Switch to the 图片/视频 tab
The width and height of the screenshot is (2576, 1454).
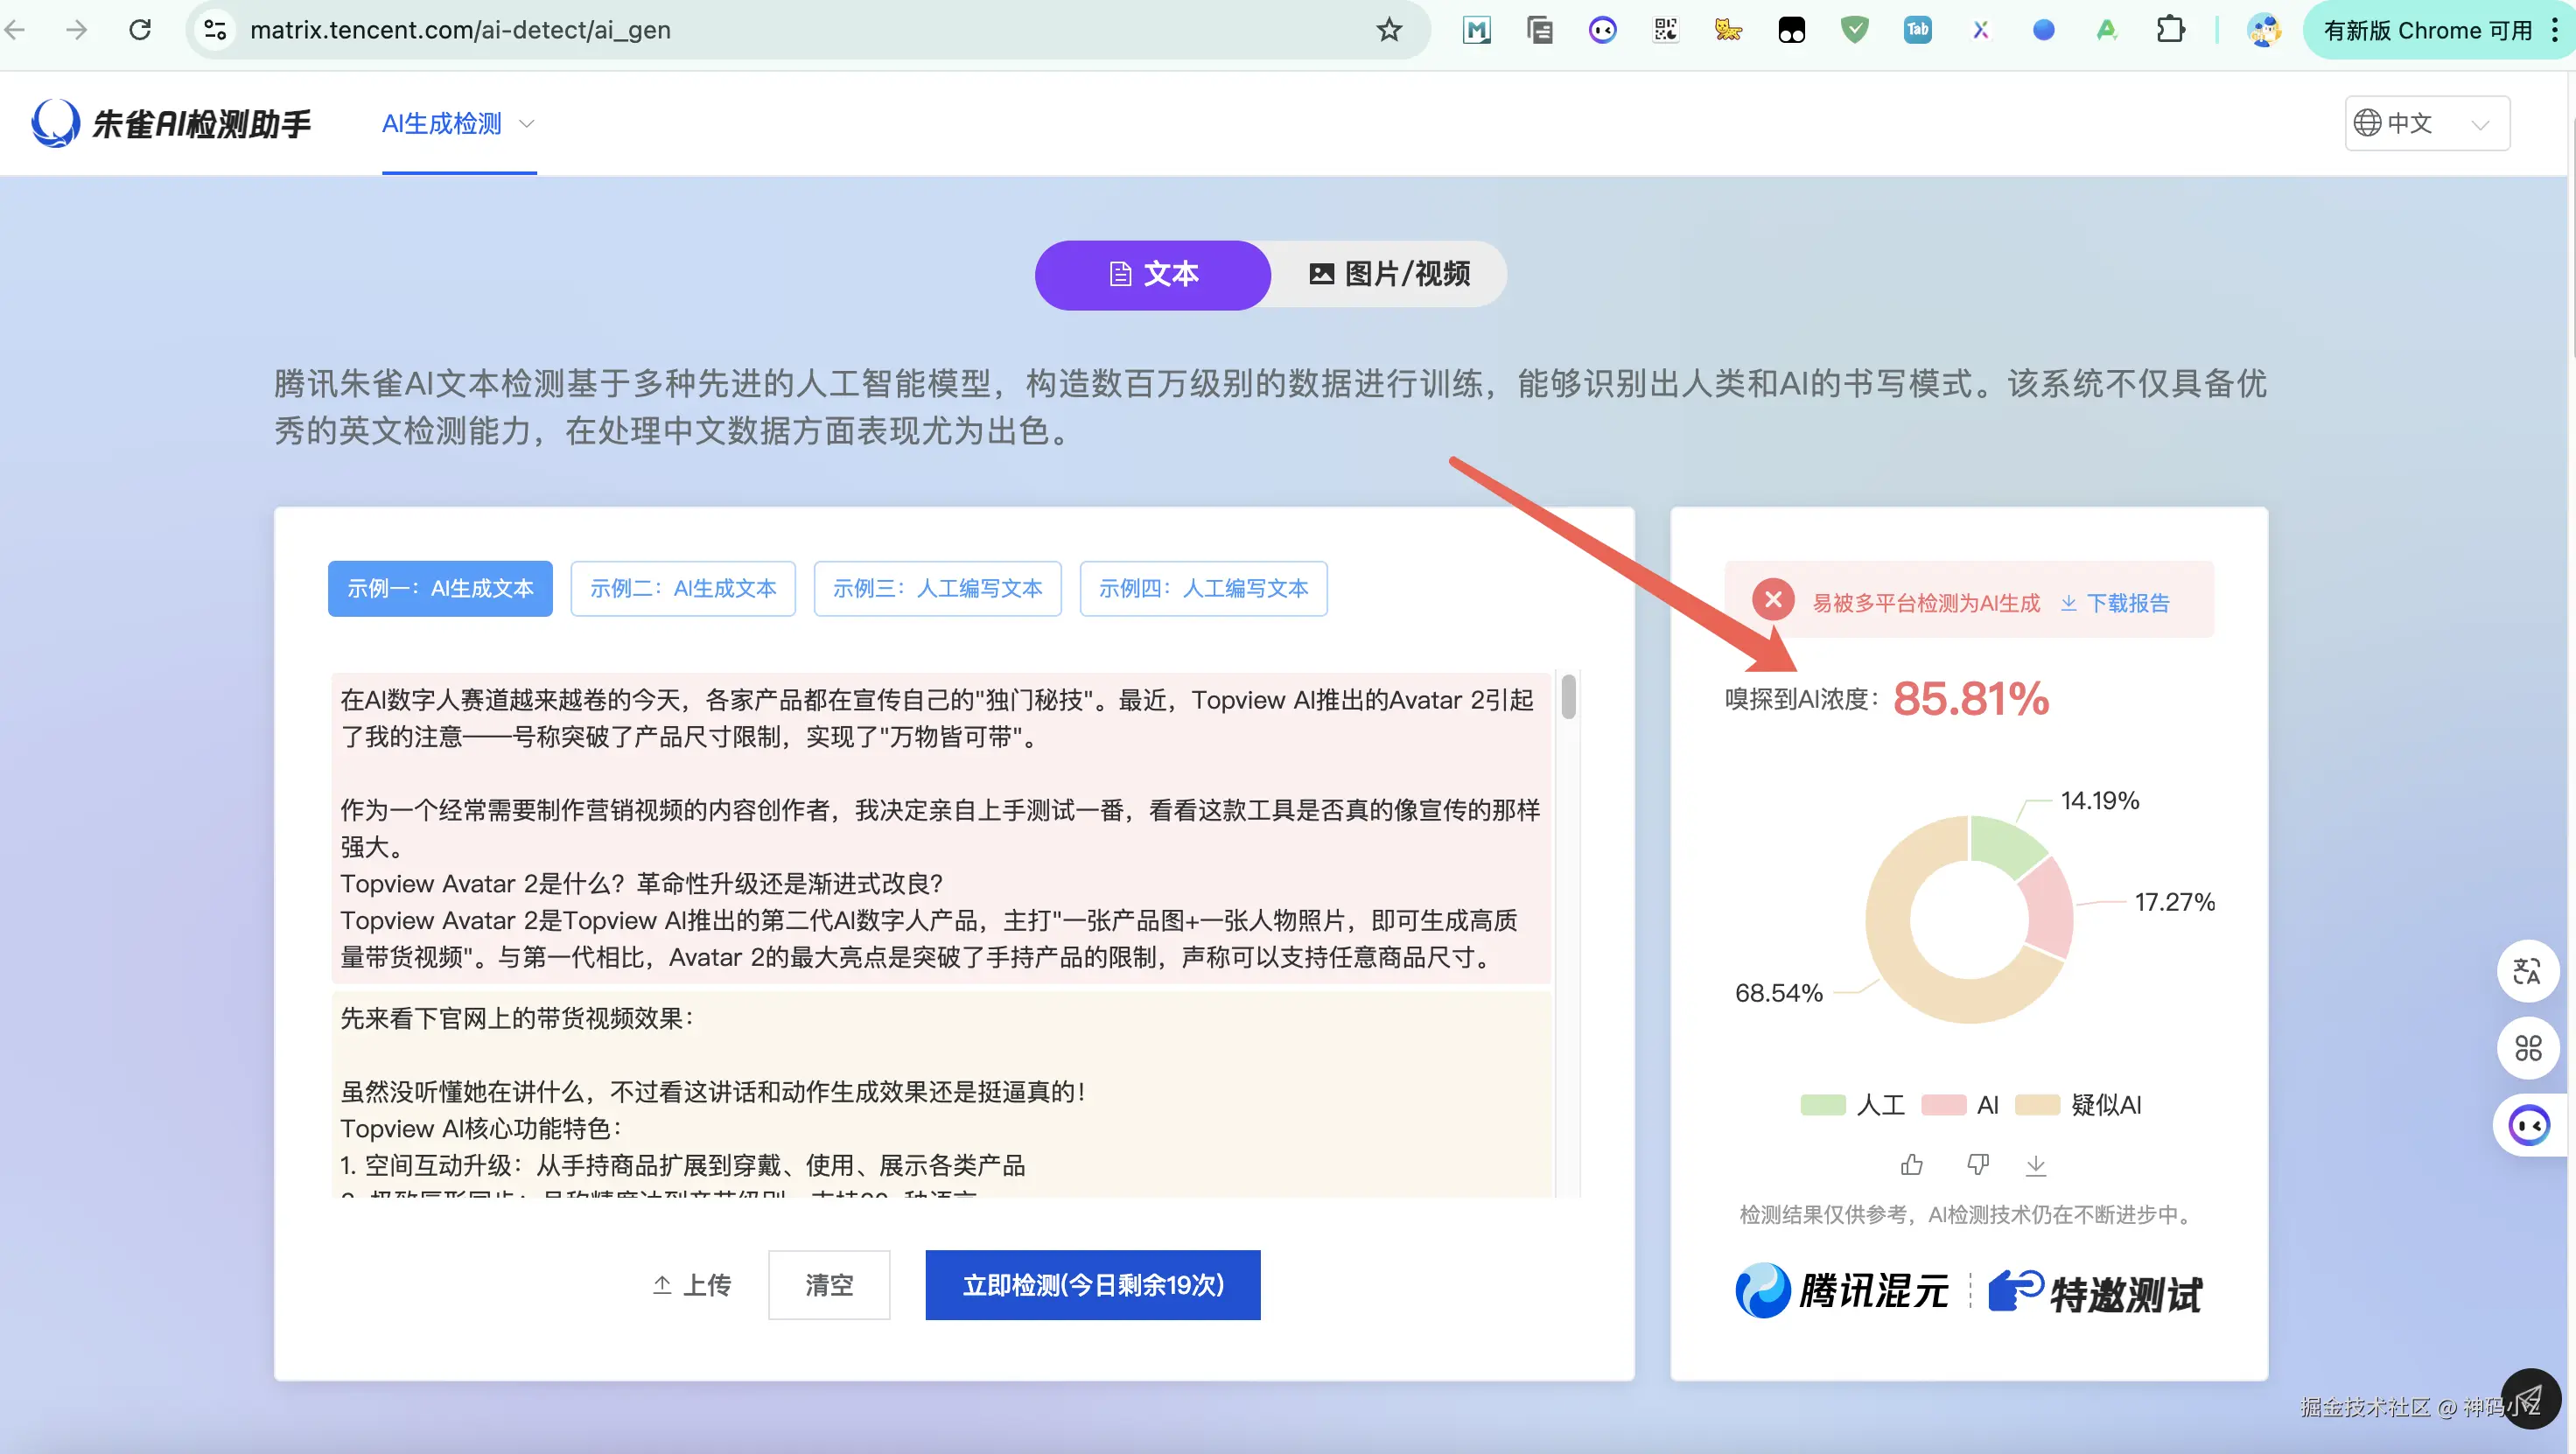(x=1389, y=274)
